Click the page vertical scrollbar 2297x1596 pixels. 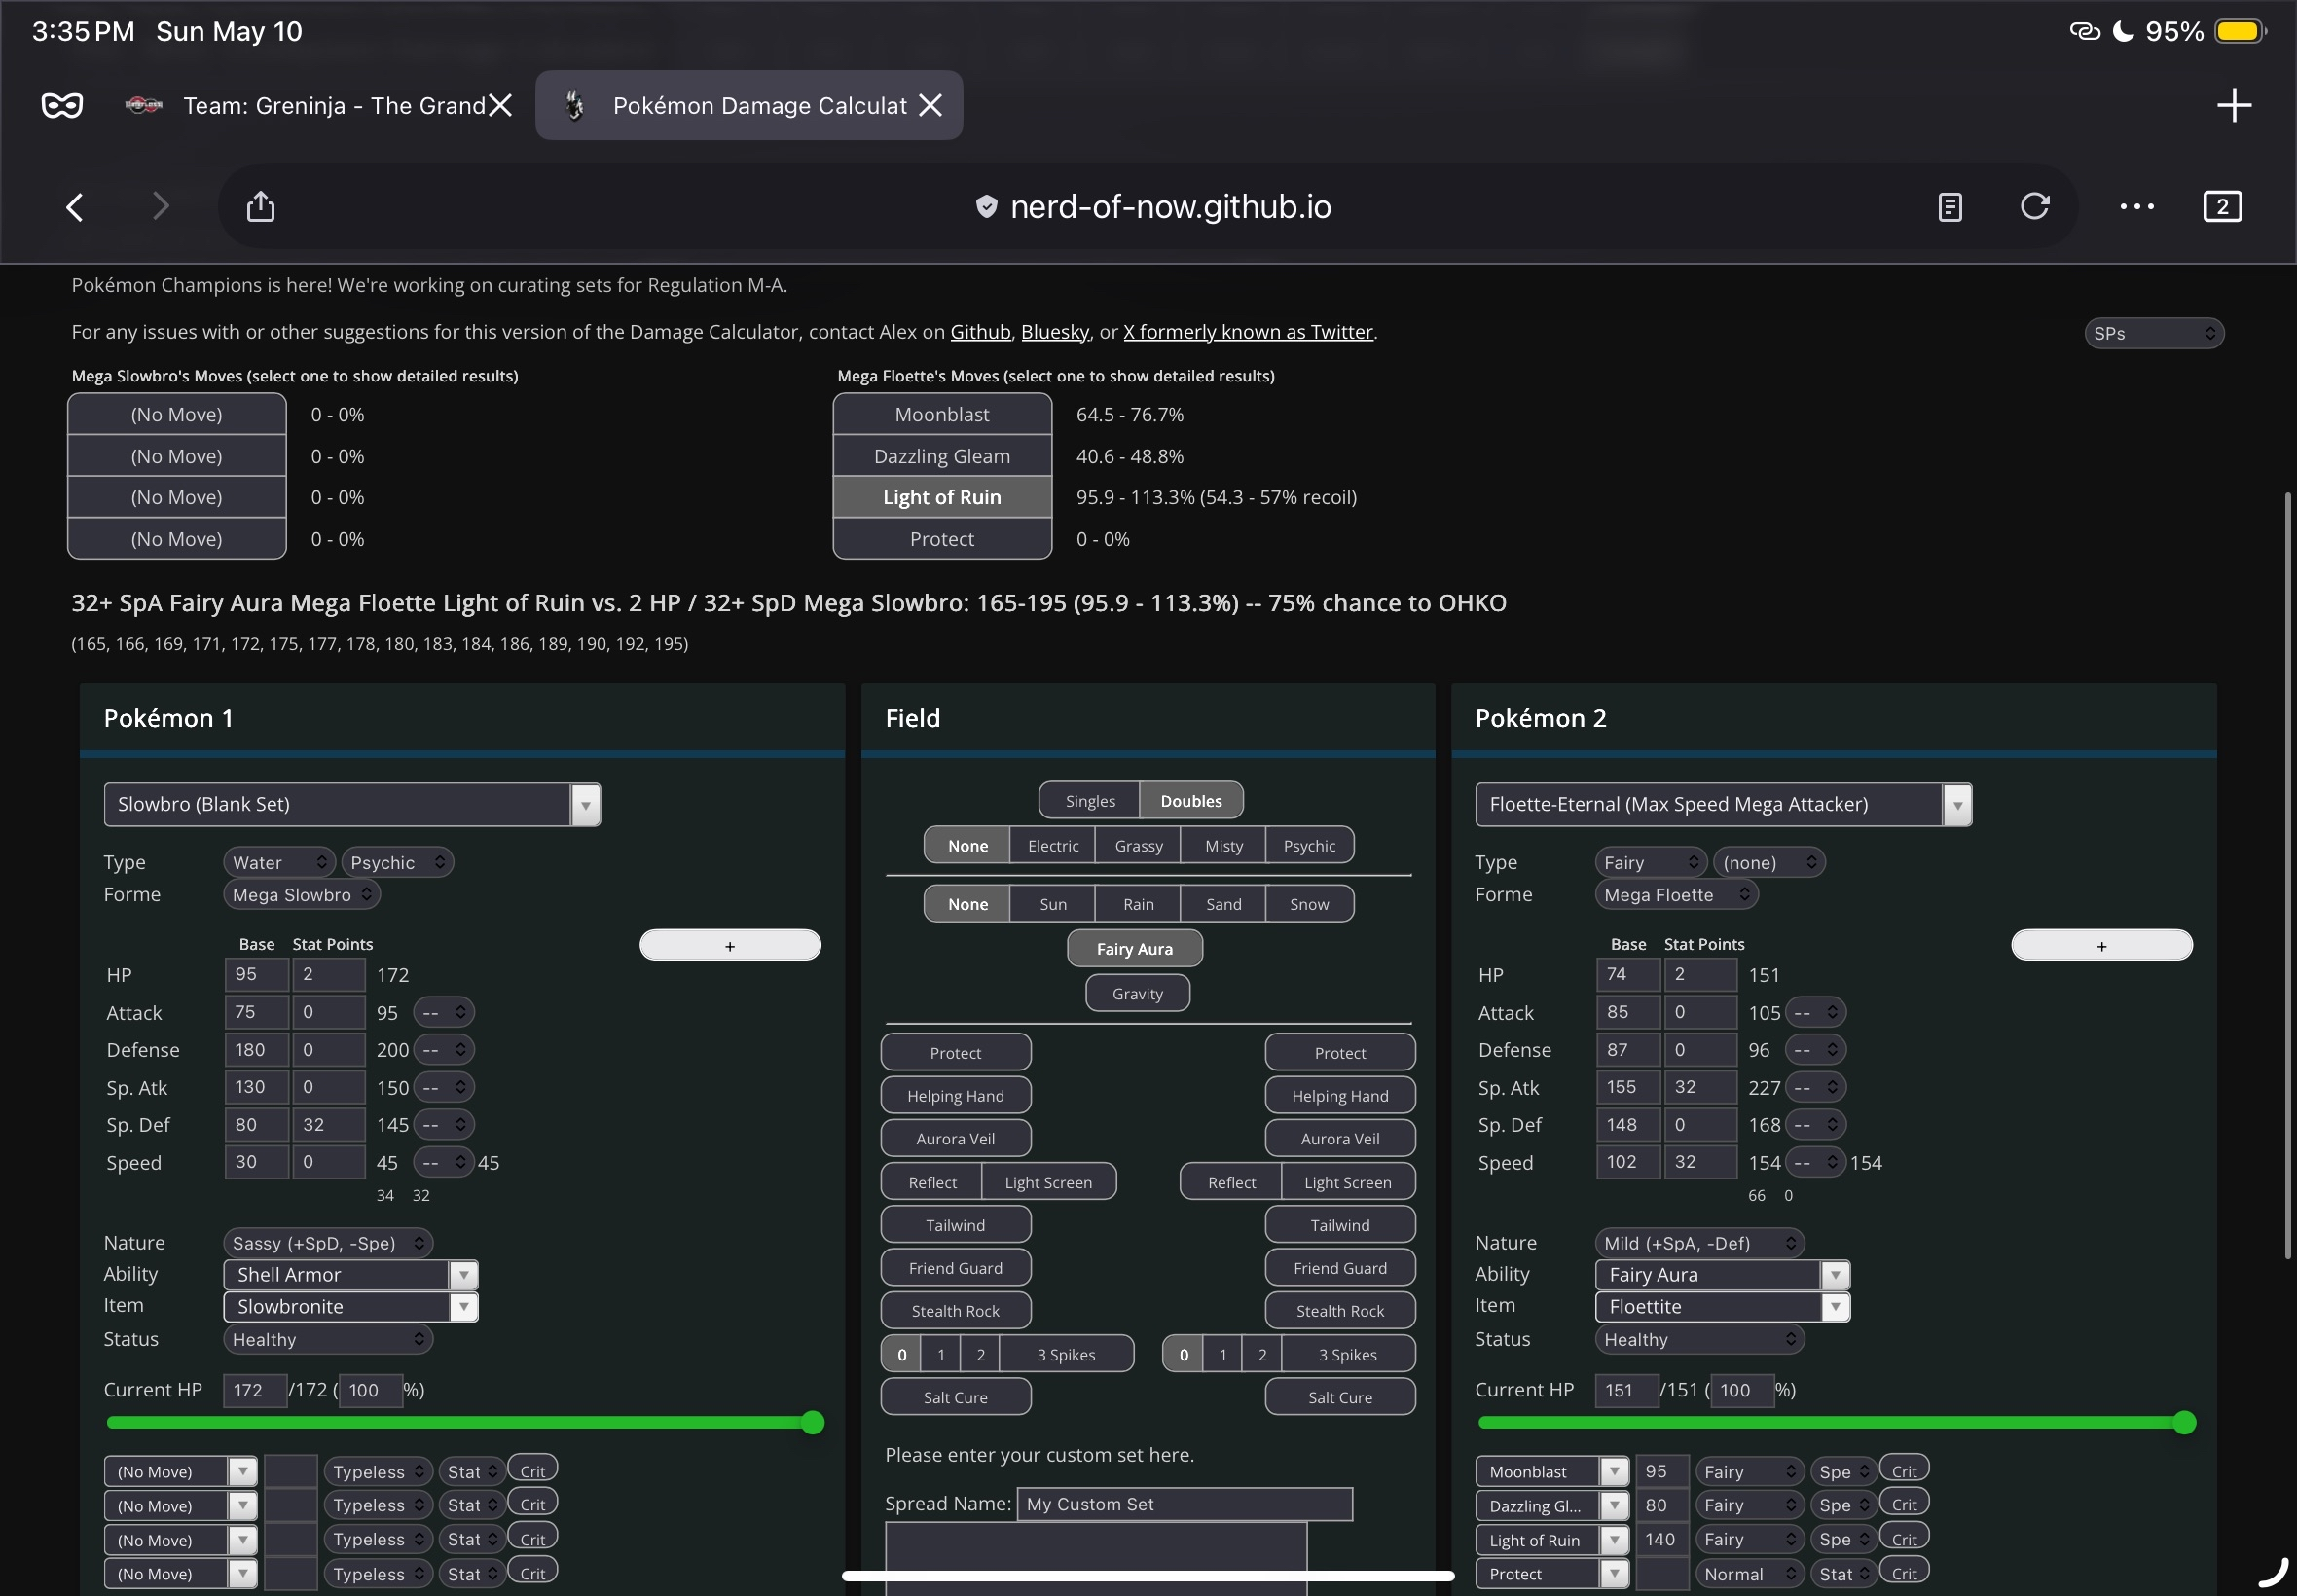[2288, 876]
